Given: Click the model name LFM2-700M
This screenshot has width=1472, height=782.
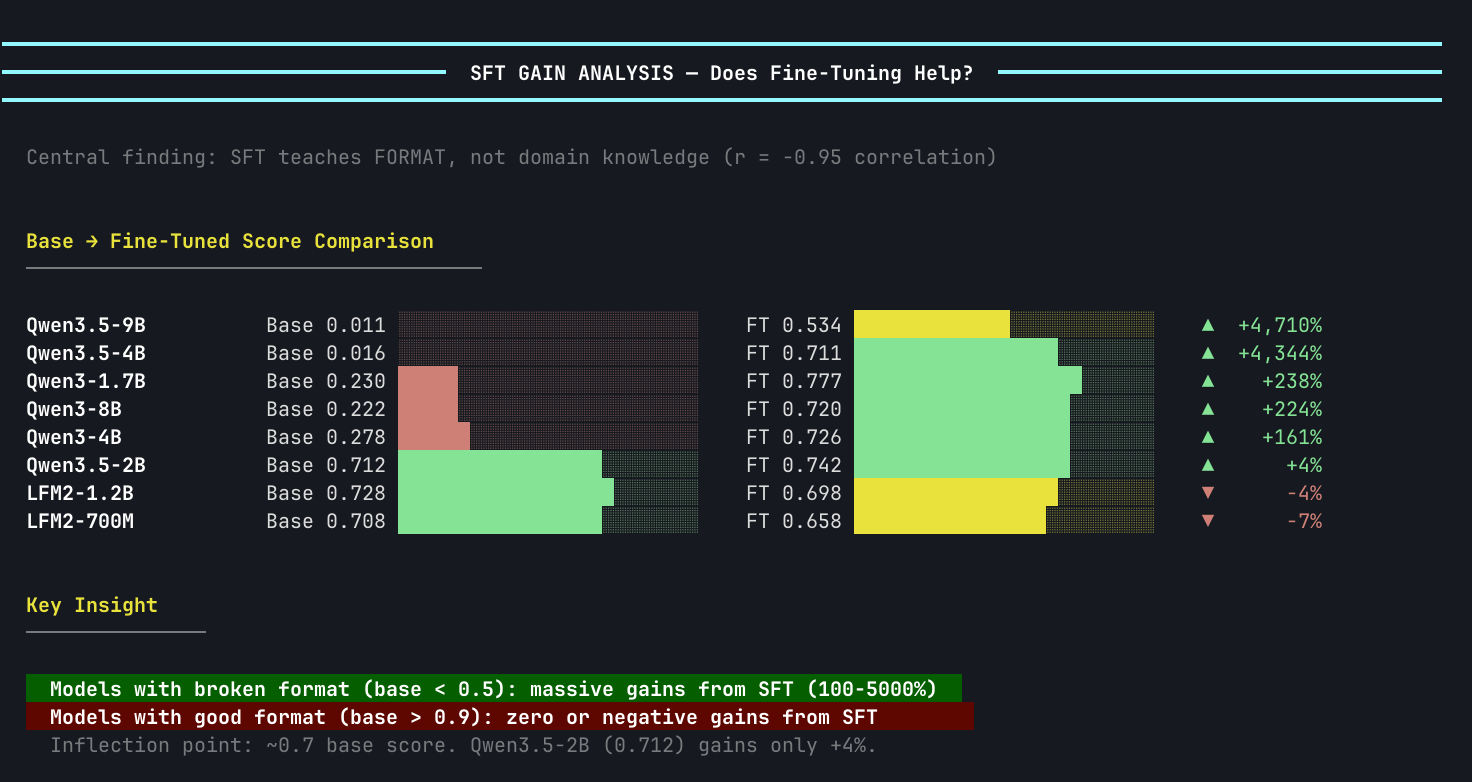Looking at the screenshot, I should pos(80,521).
